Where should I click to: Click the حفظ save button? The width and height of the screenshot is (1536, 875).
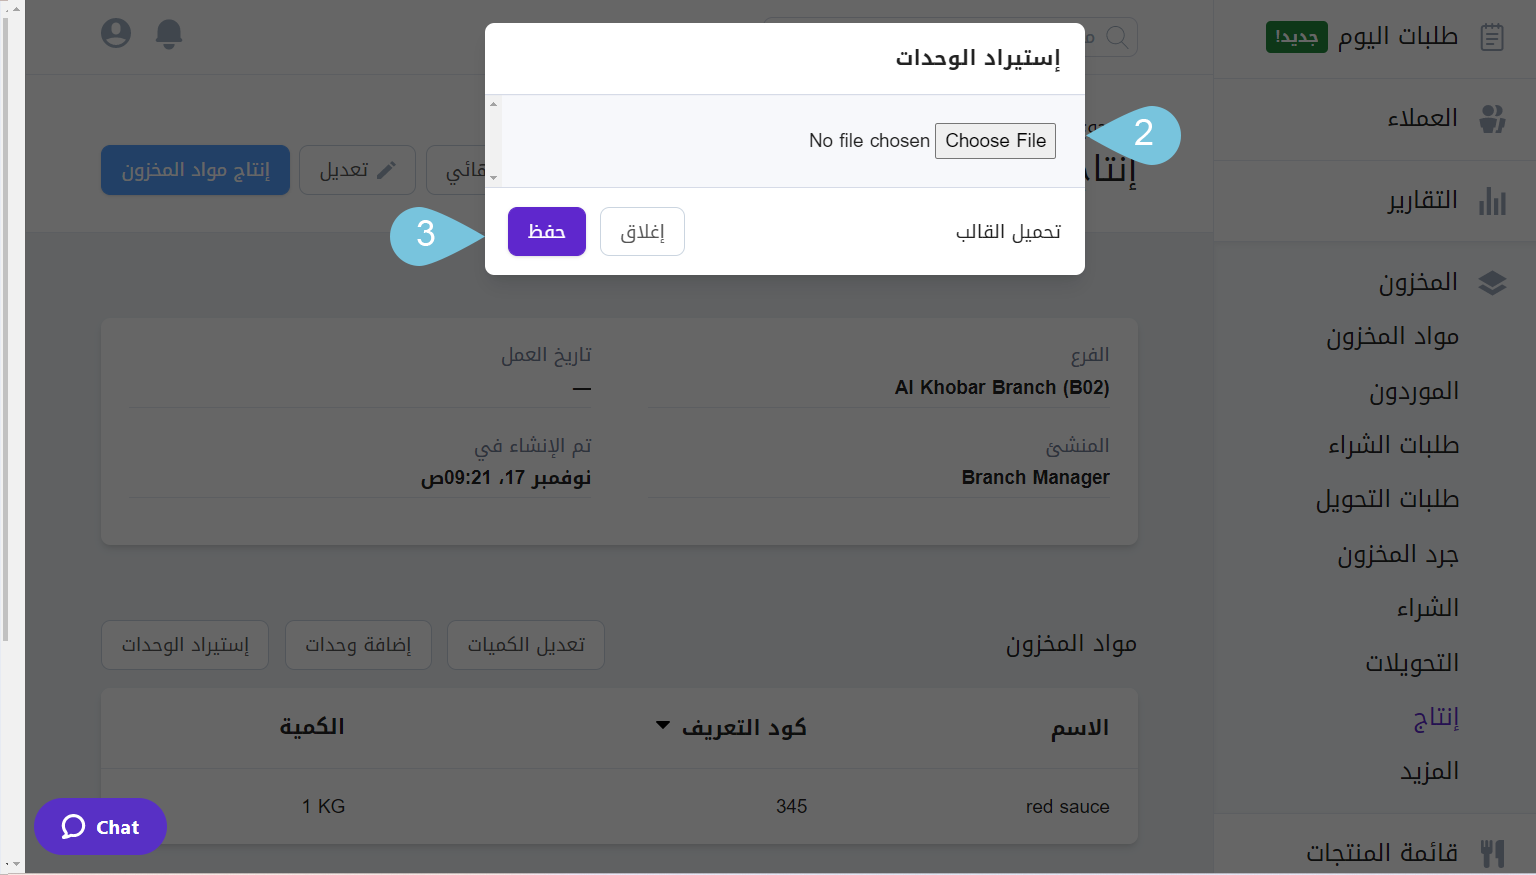[546, 231]
